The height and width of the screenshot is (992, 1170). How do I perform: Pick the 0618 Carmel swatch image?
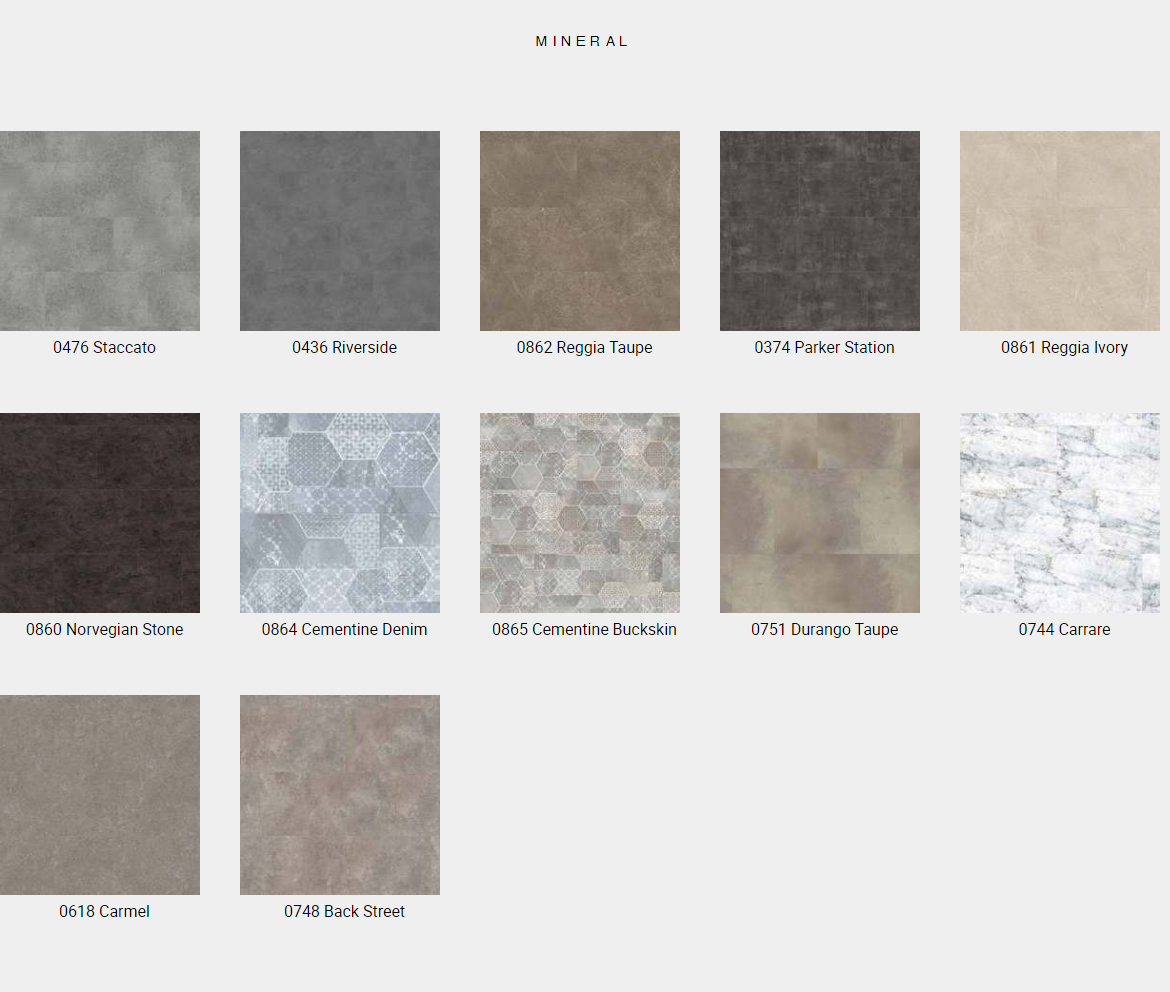click(x=100, y=795)
